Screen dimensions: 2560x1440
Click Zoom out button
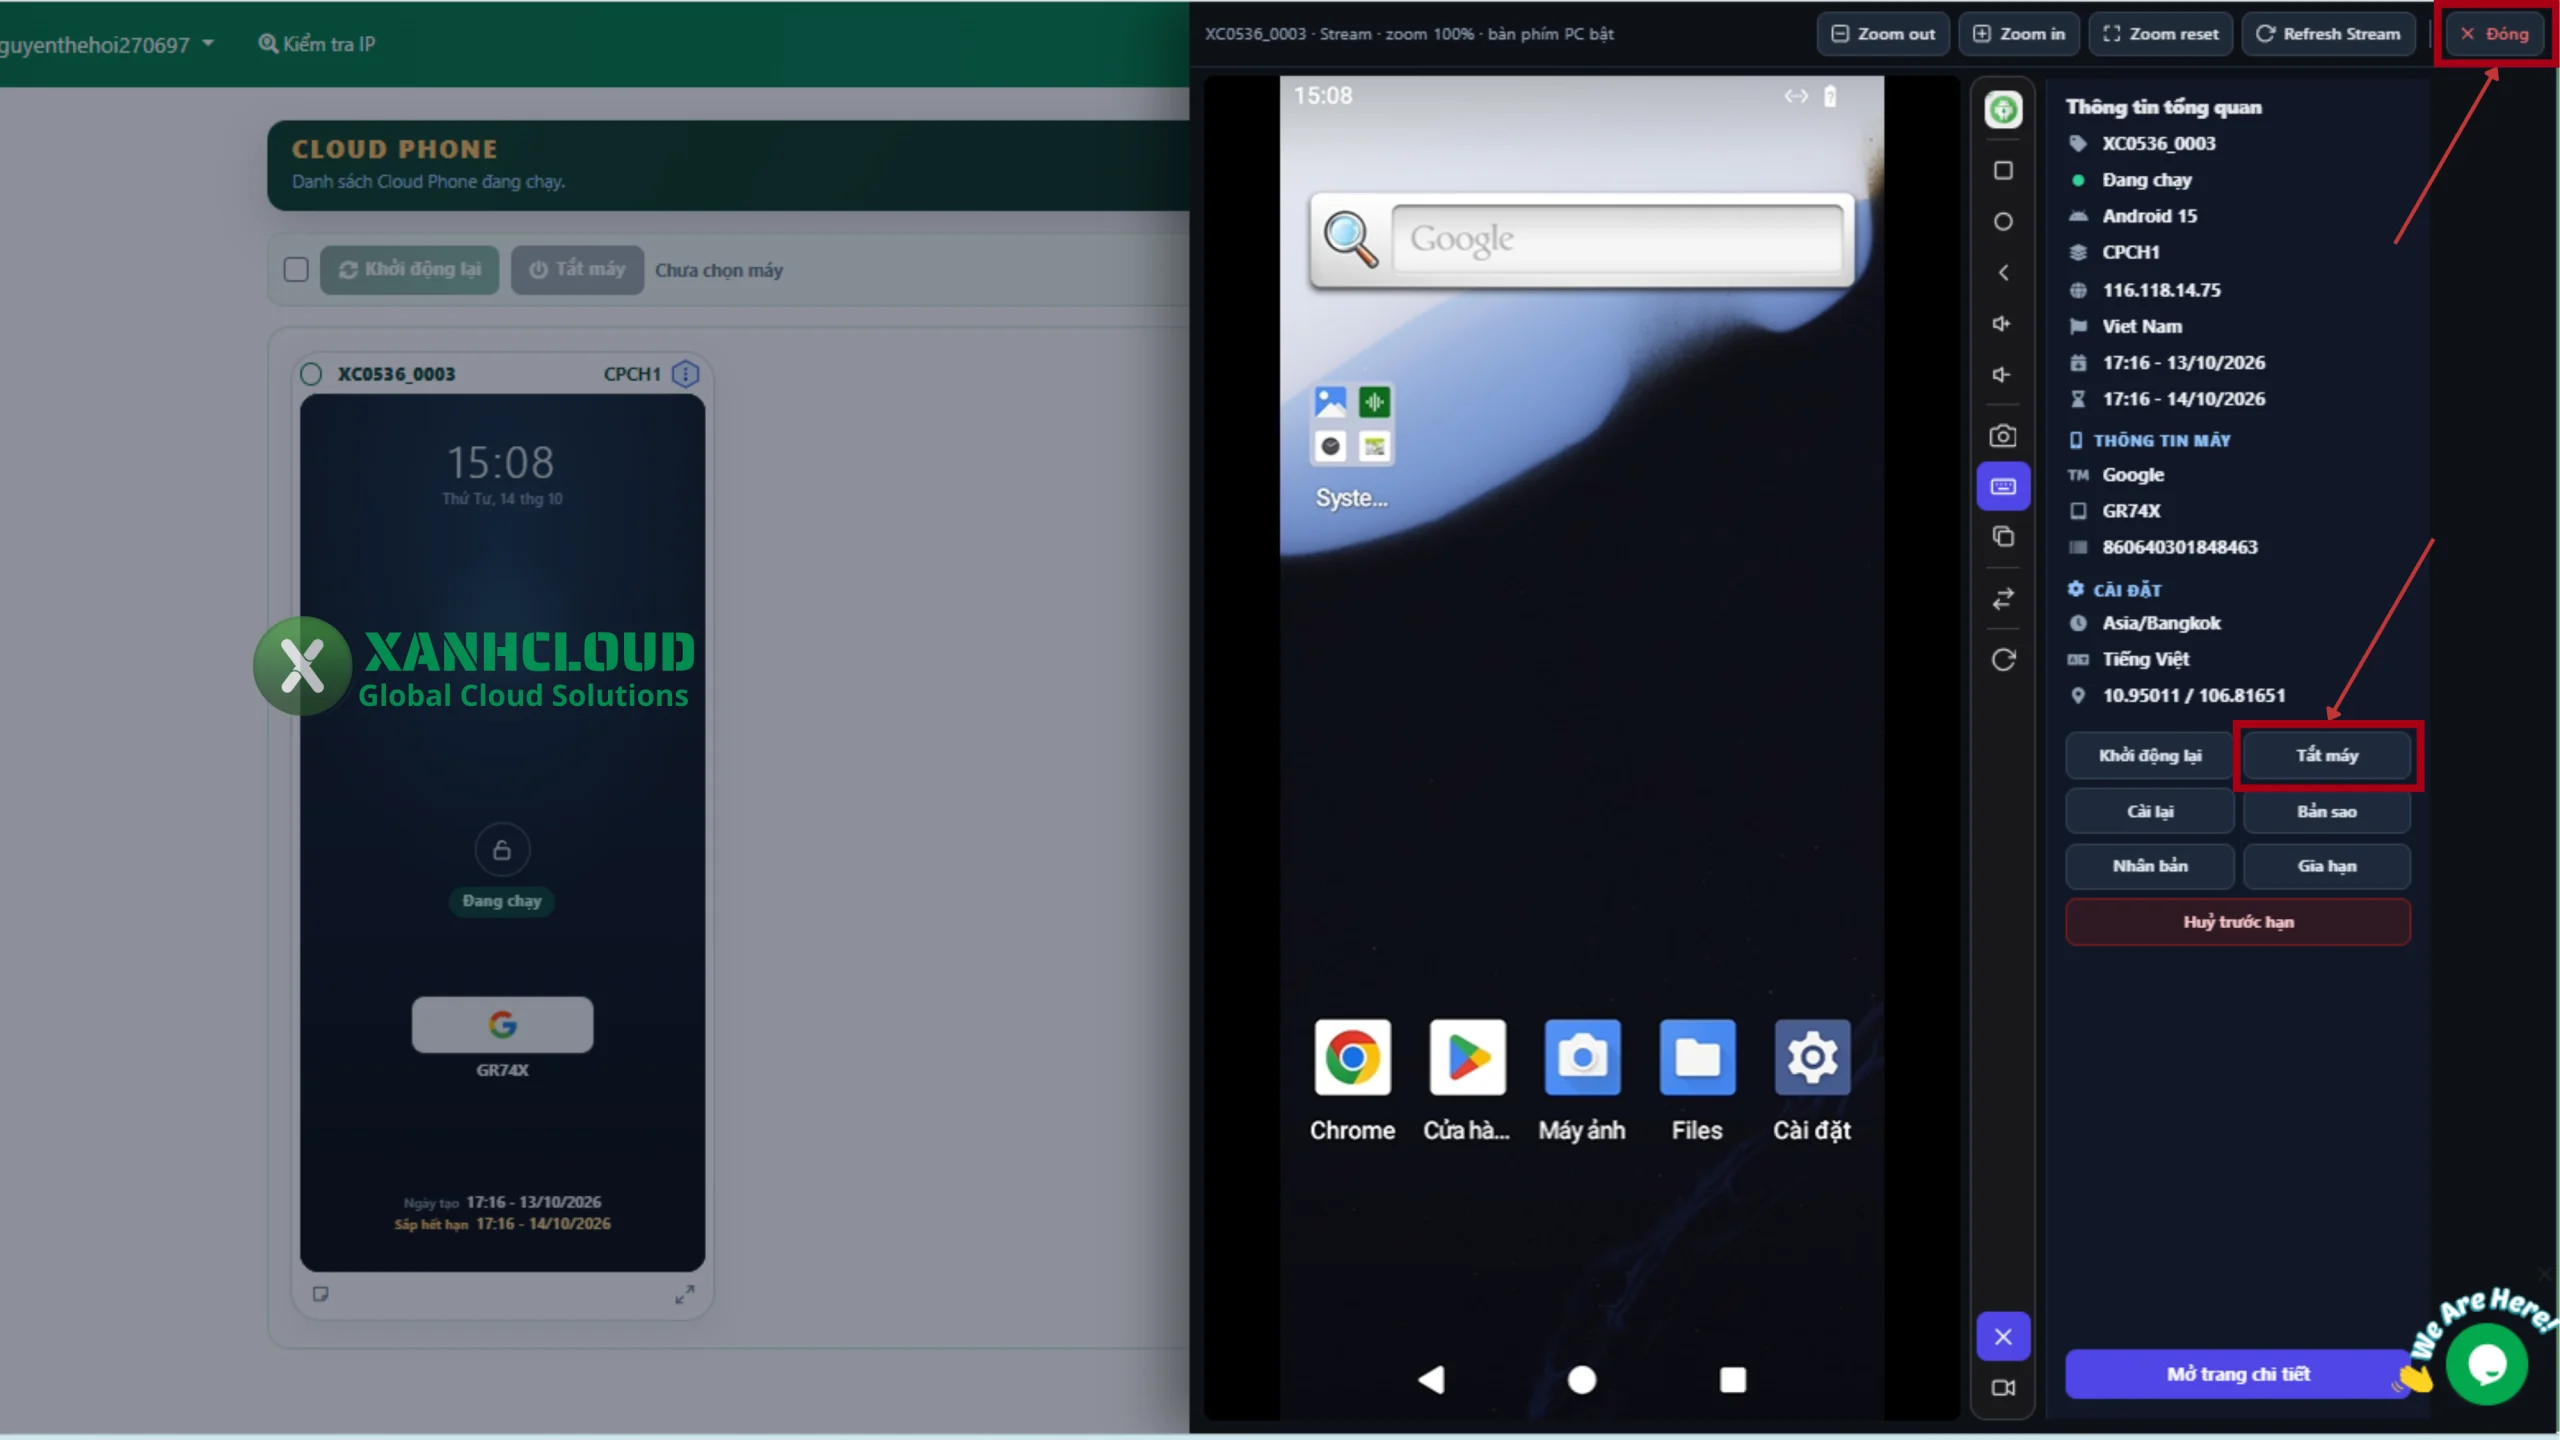pyautogui.click(x=1883, y=34)
